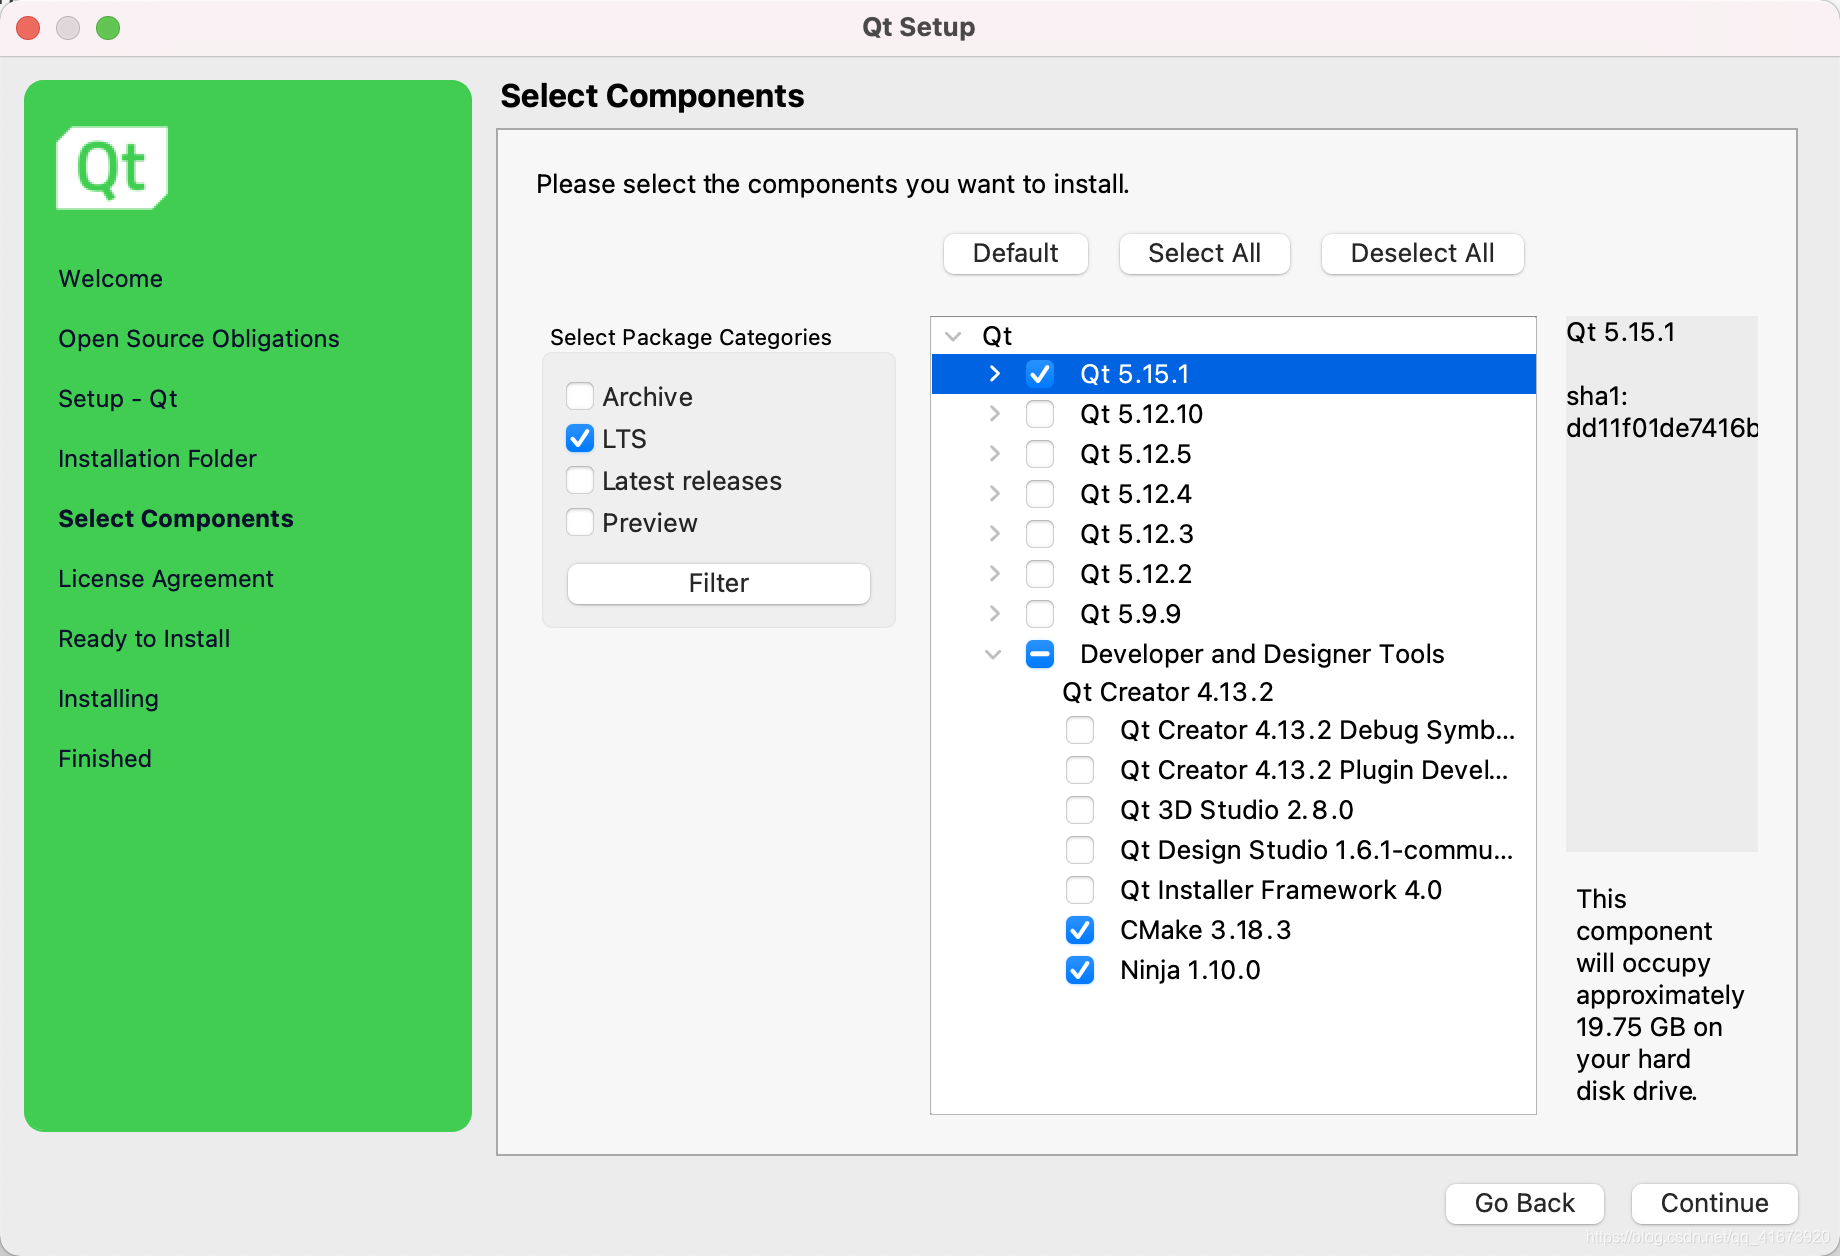
Task: Check Qt Installer Framework 4.0
Action: [x=1079, y=890]
